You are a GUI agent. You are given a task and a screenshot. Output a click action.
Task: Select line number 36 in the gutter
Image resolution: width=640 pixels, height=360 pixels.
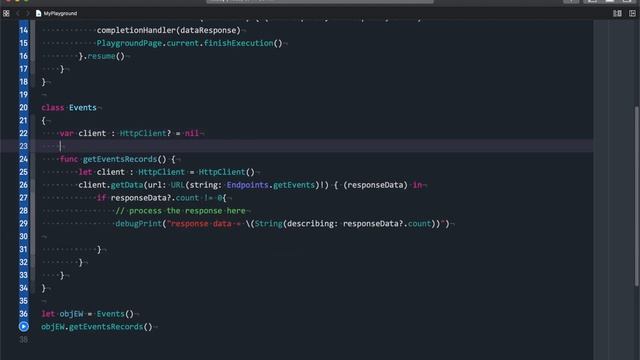point(23,314)
